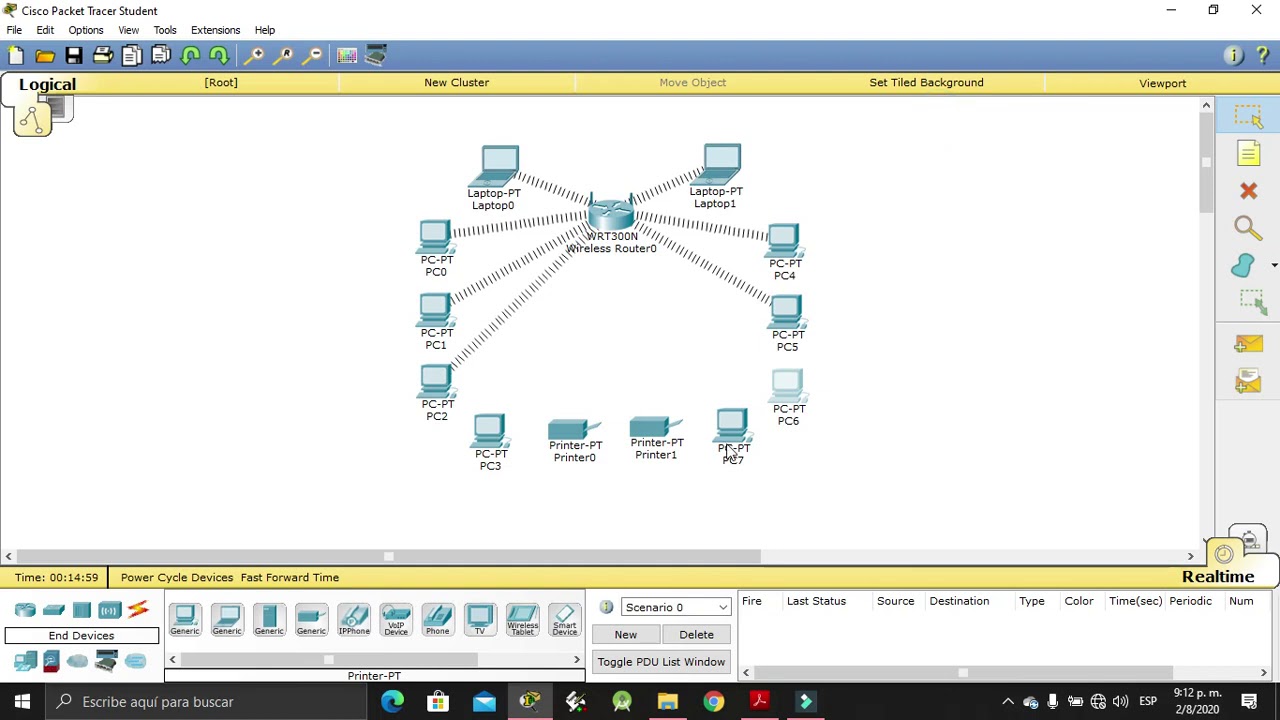Choose the Place Note tool
The width and height of the screenshot is (1280, 720).
[1248, 153]
